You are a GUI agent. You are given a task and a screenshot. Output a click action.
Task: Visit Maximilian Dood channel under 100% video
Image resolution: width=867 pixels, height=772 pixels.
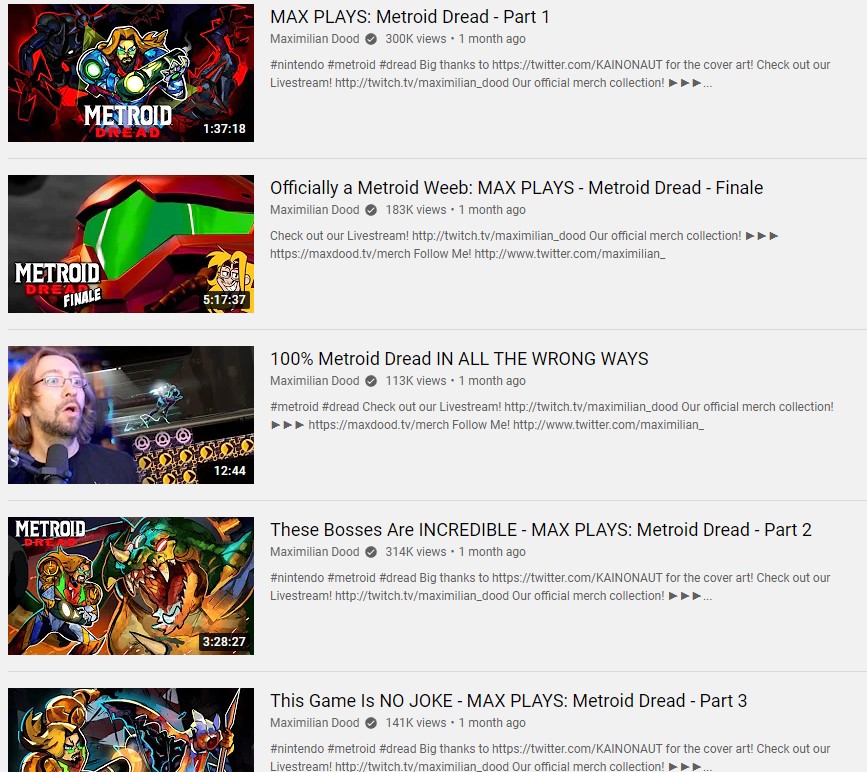point(315,380)
